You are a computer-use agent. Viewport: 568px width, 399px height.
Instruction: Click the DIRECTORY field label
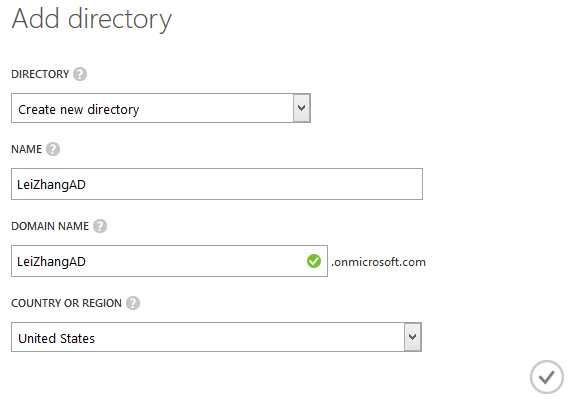tap(40, 74)
